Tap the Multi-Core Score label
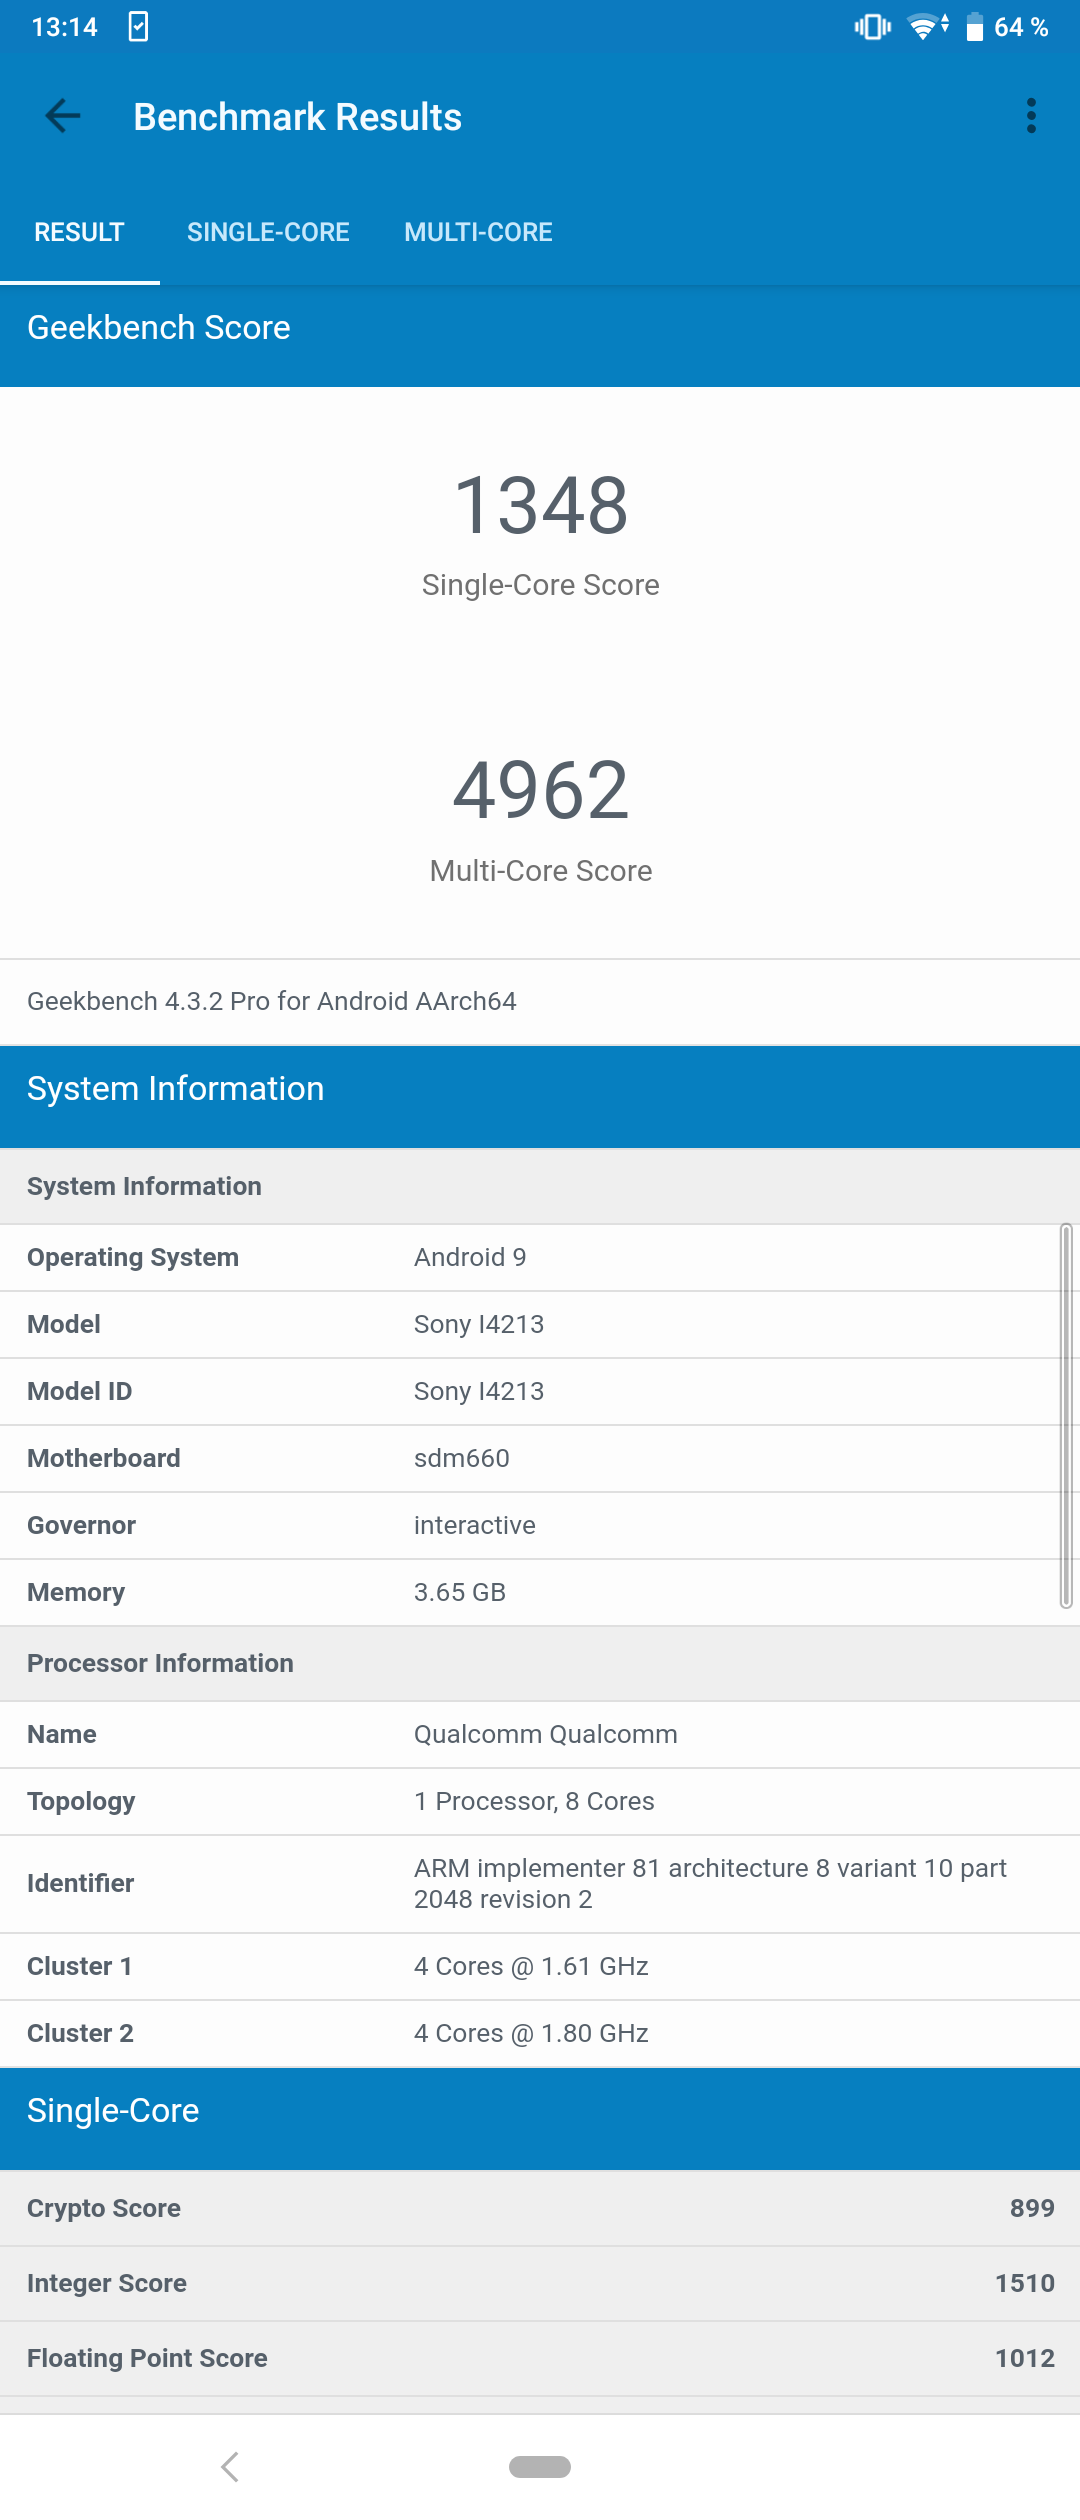This screenshot has height=2520, width=1080. [541, 871]
